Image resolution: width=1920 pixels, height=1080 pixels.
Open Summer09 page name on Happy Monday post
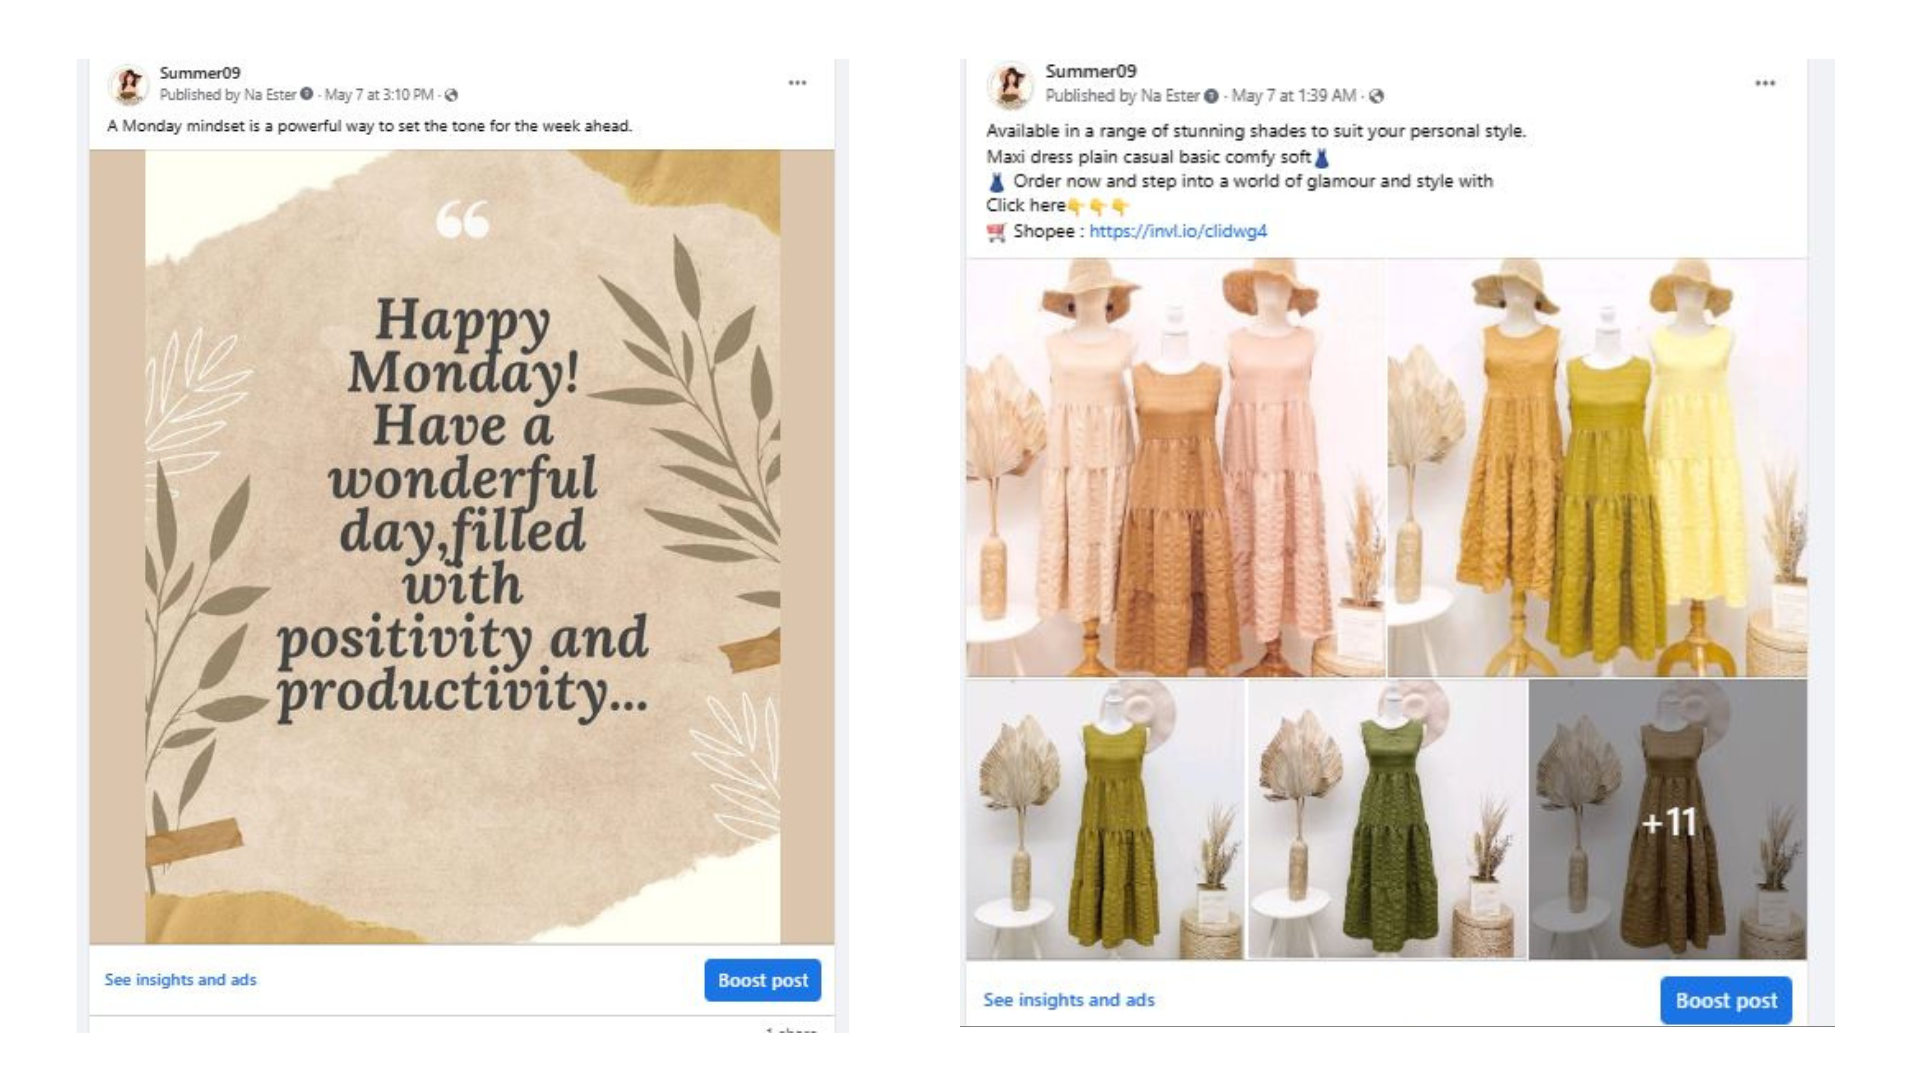click(x=200, y=73)
